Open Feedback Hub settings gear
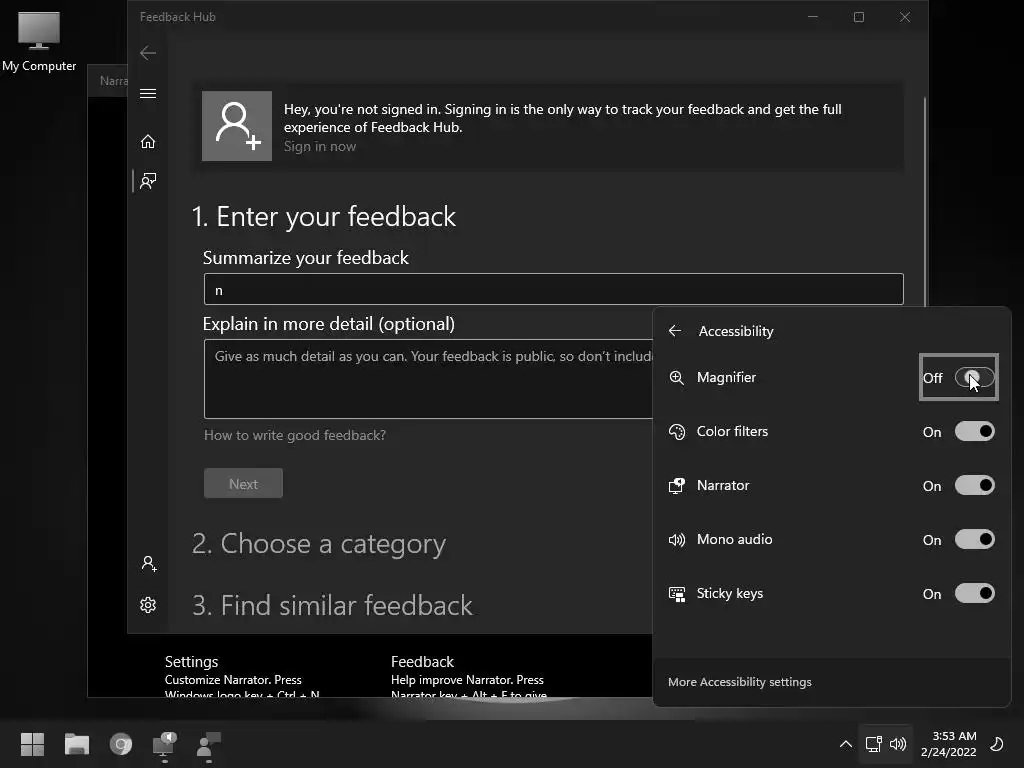Screen dimensions: 1024x768 point(148,605)
